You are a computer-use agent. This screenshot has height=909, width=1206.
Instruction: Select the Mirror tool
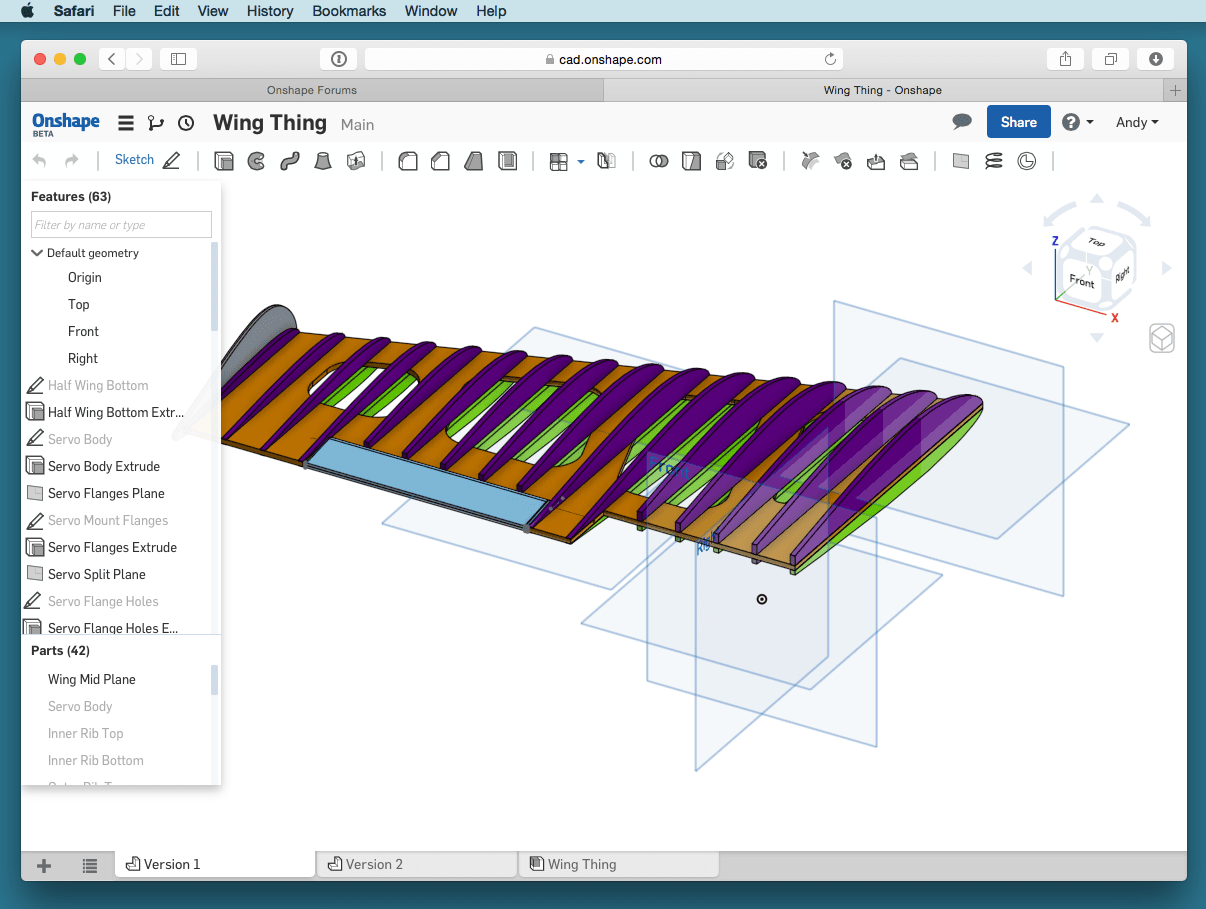(x=606, y=160)
